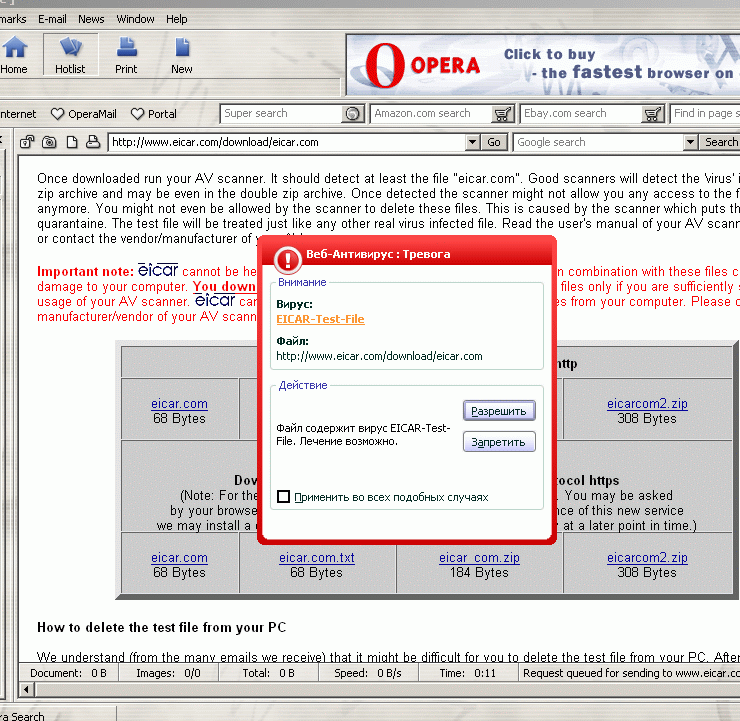Image resolution: width=740 pixels, height=721 pixels.
Task: Click the Search button next to Google search
Action: pos(720,142)
